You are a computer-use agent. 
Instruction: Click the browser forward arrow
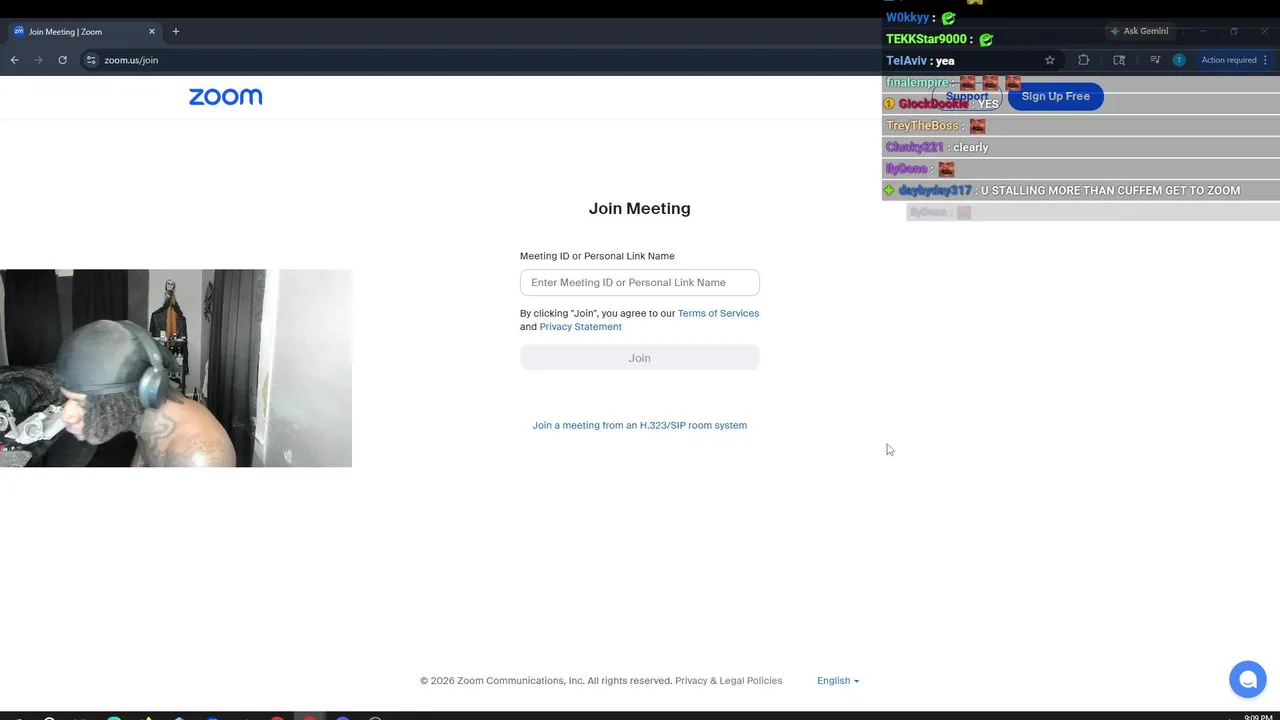pyautogui.click(x=39, y=60)
